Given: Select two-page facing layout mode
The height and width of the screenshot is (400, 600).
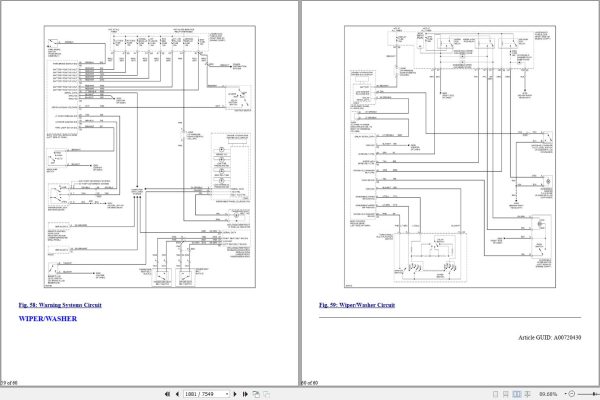Looking at the screenshot, I should click(x=517, y=394).
